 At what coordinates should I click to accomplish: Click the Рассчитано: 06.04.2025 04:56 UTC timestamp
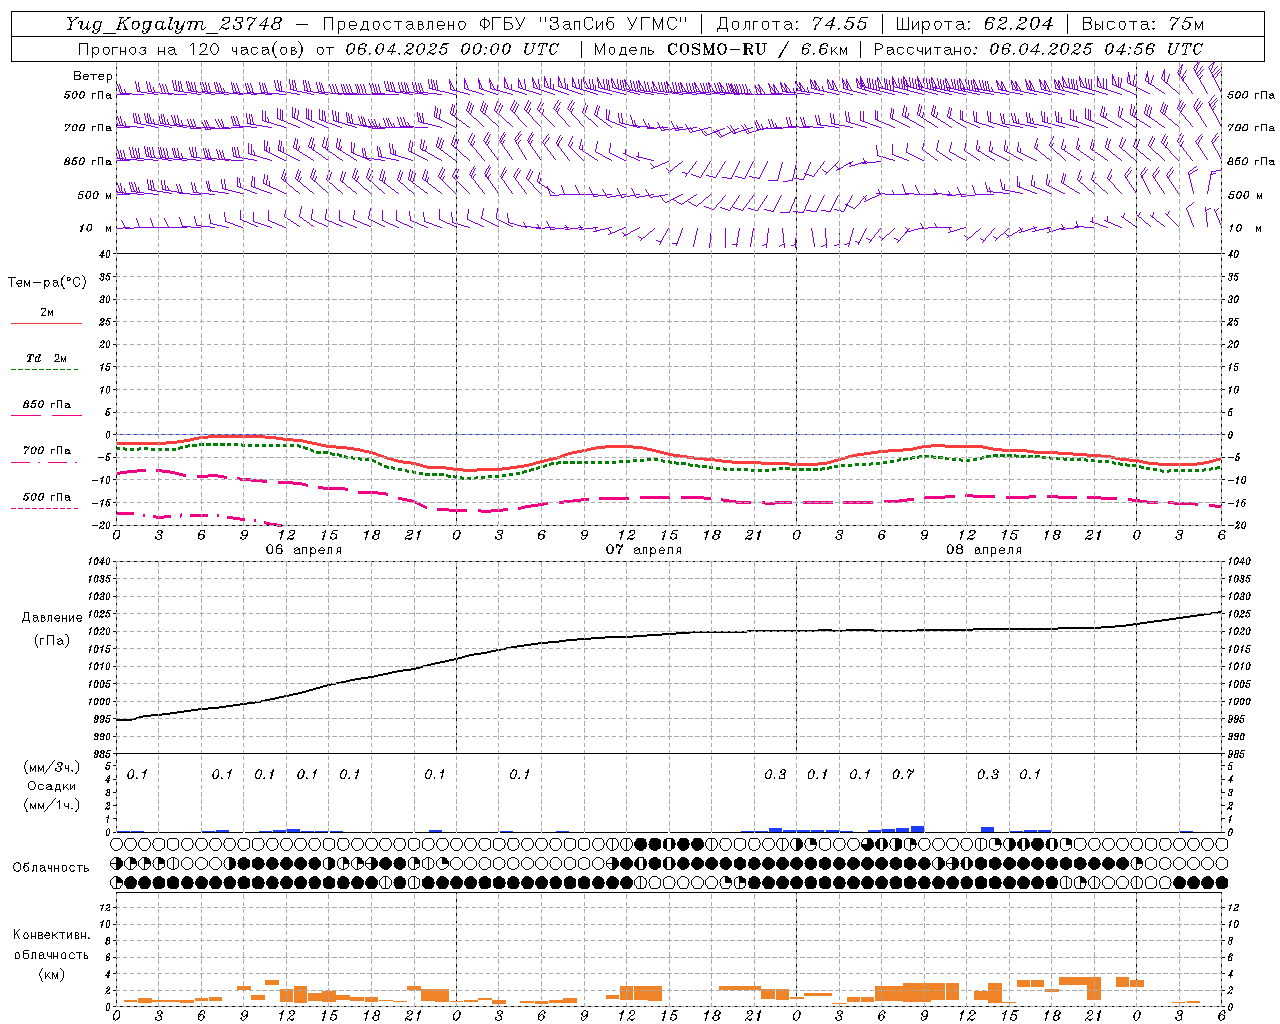[x=1038, y=49]
